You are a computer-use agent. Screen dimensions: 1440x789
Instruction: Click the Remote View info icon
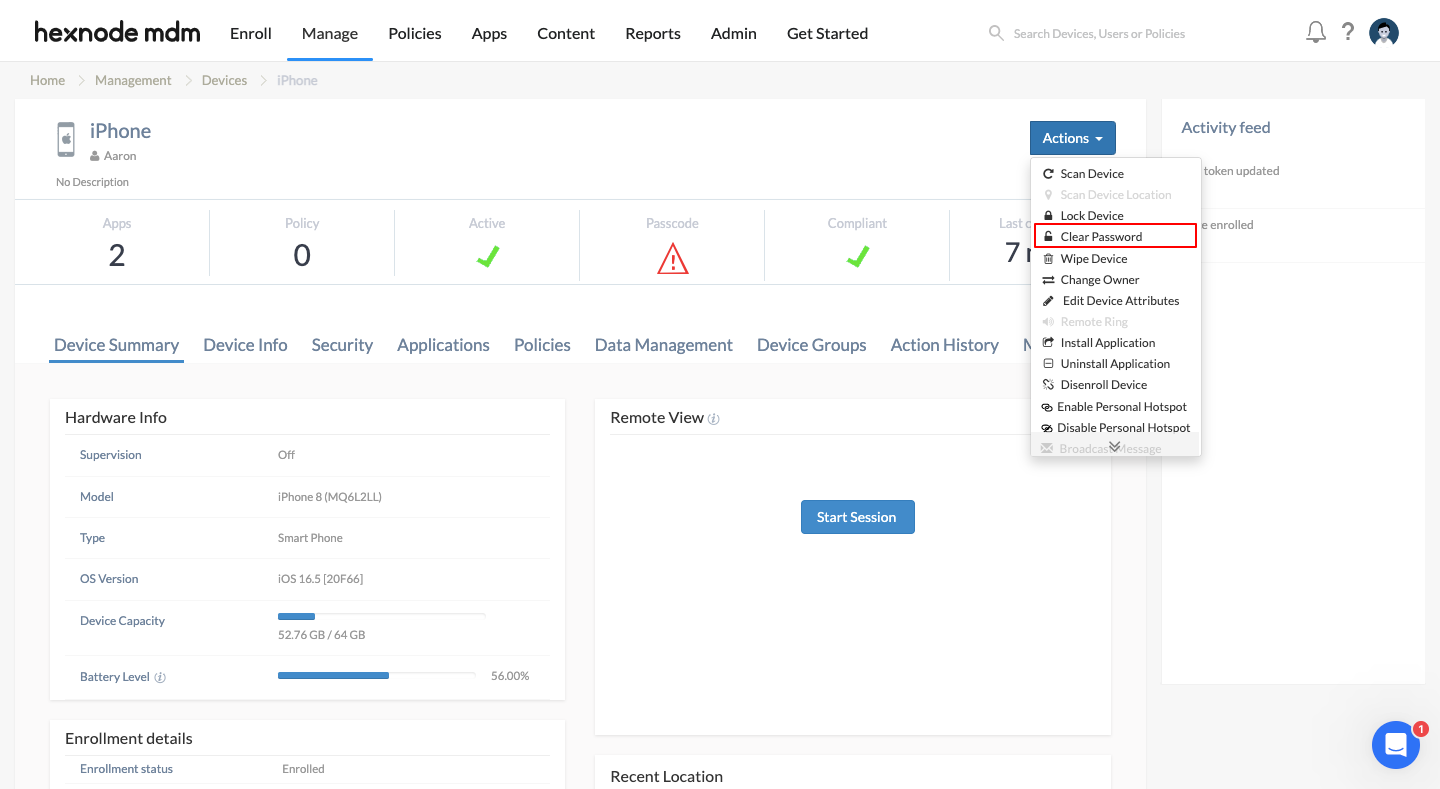714,419
